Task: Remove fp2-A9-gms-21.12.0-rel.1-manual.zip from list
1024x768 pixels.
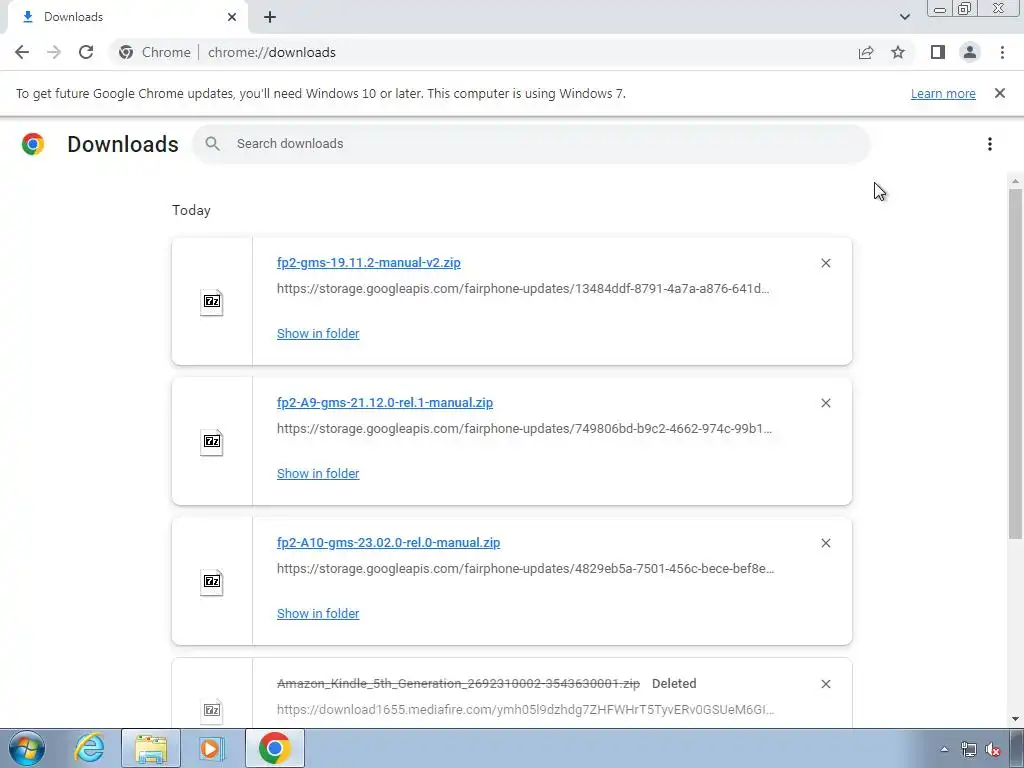Action: 825,403
